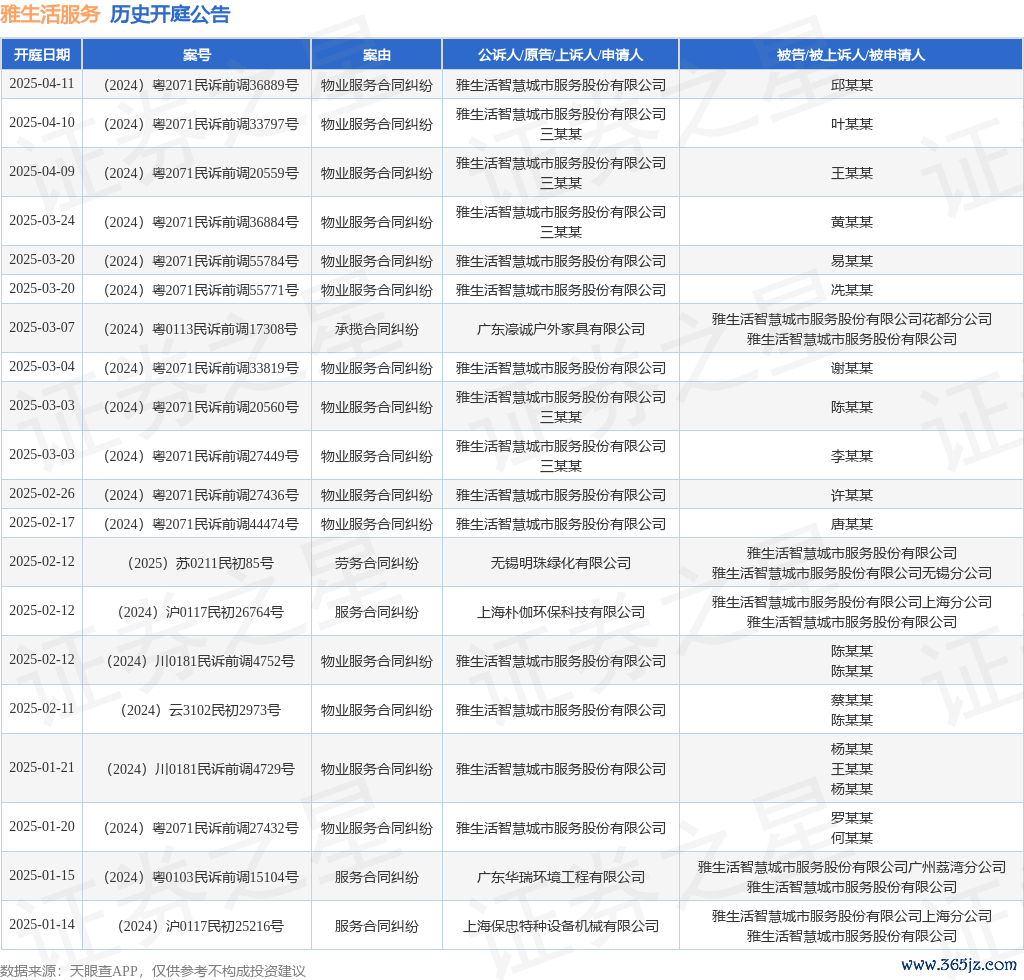This screenshot has width=1024, height=980.
Task: Click case number 粤2071民诉前调20559号
Action: (x=200, y=173)
